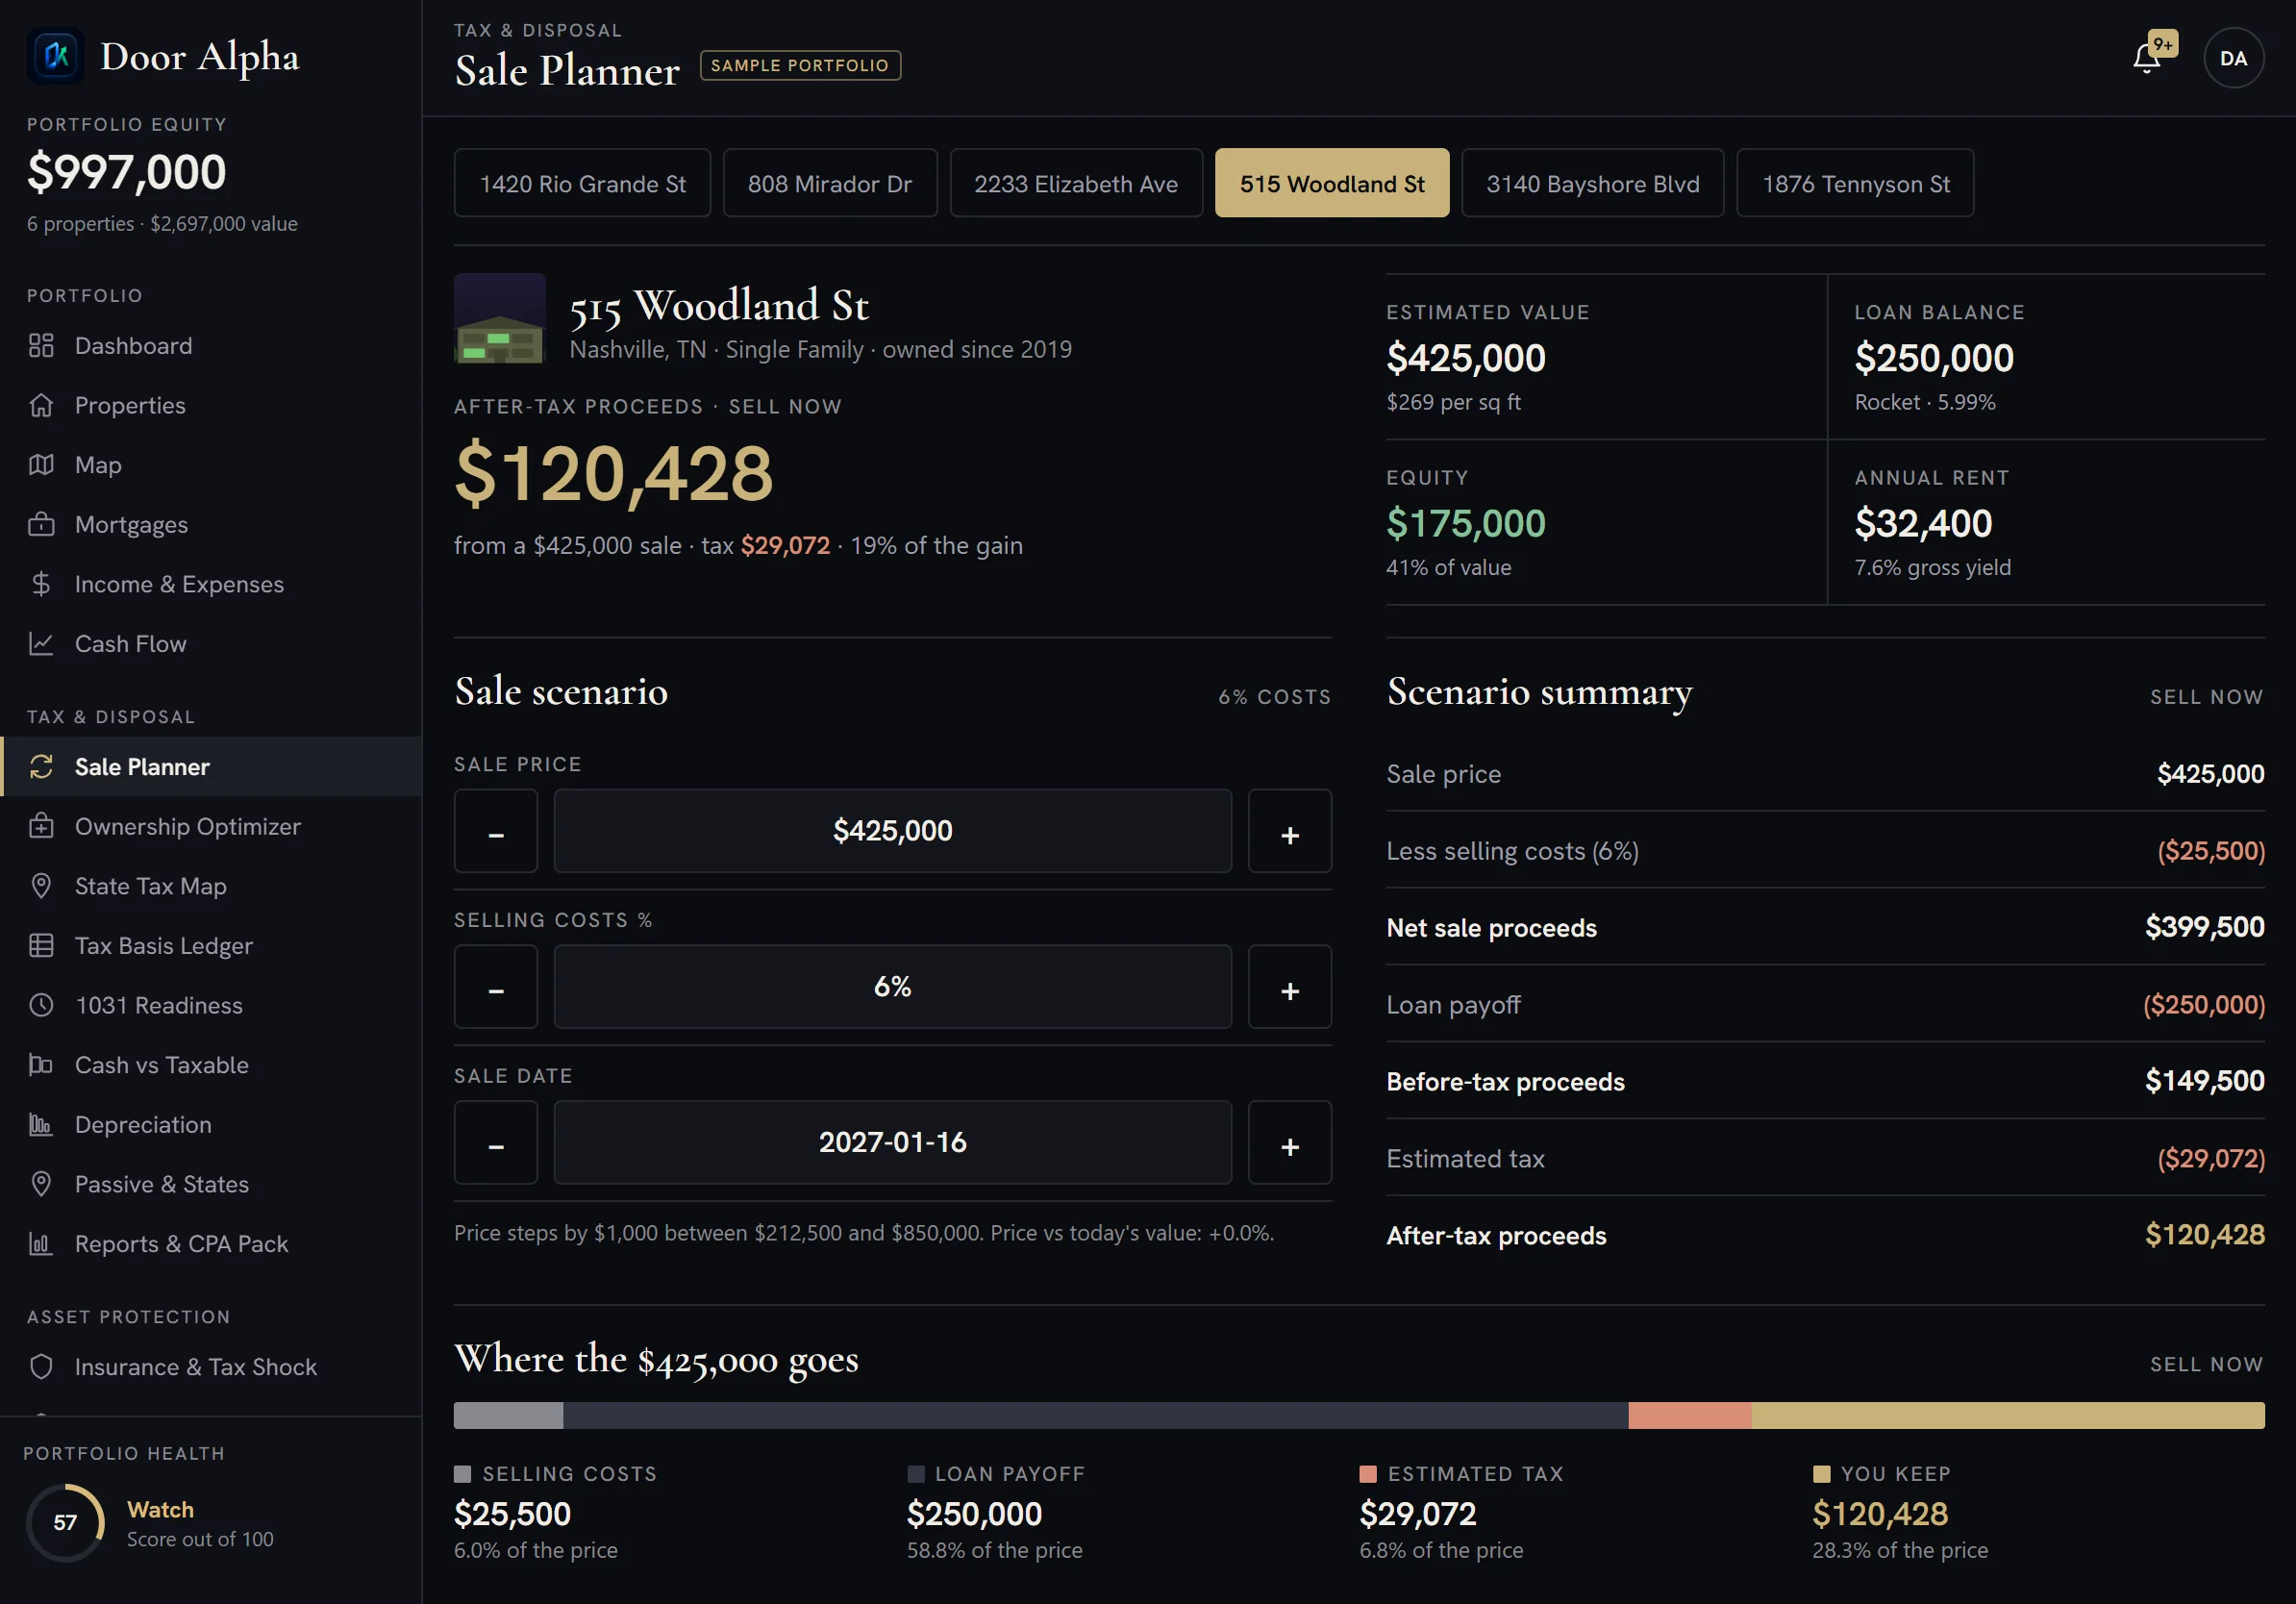2296x1604 pixels.
Task: Decrease the sale price with minus
Action: [496, 831]
